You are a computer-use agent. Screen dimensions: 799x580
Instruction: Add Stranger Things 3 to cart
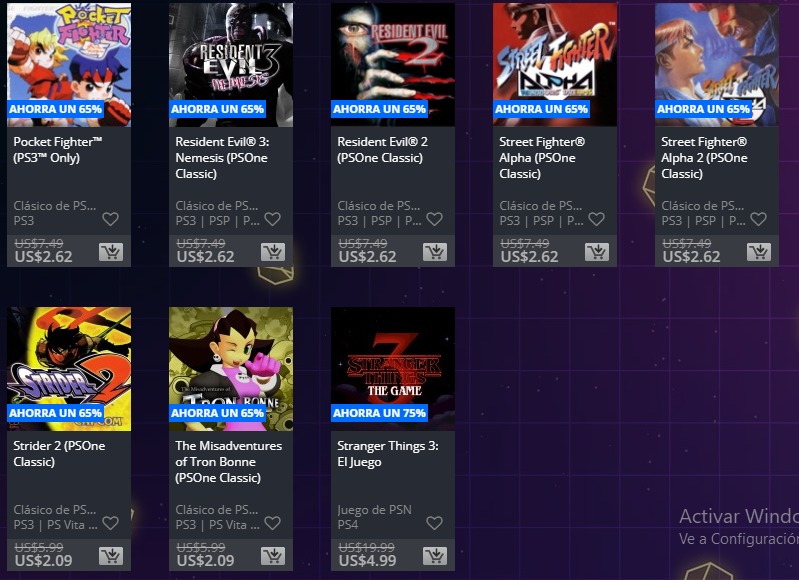pos(435,556)
